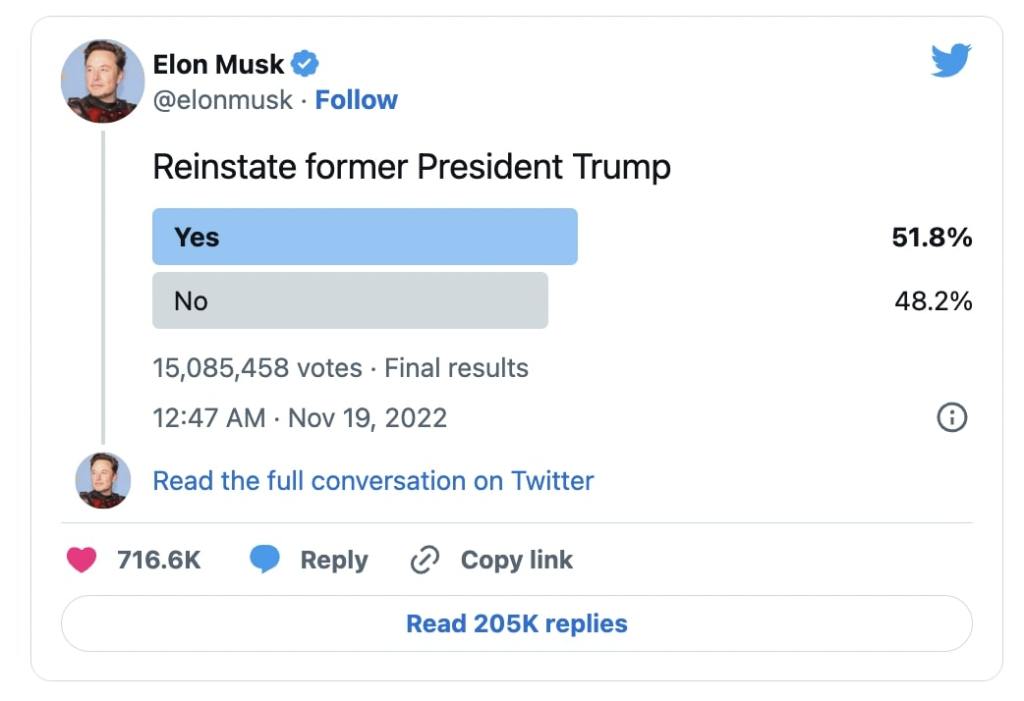Follow the @elonmusk account

click(x=356, y=100)
